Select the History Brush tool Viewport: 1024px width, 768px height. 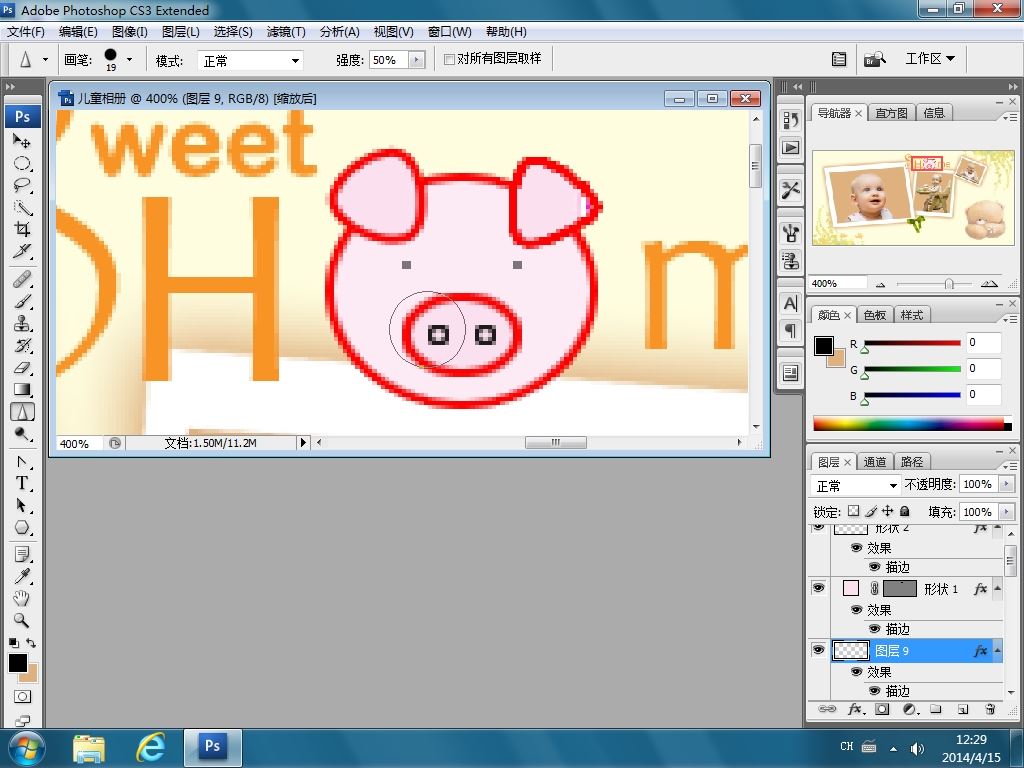tap(22, 345)
